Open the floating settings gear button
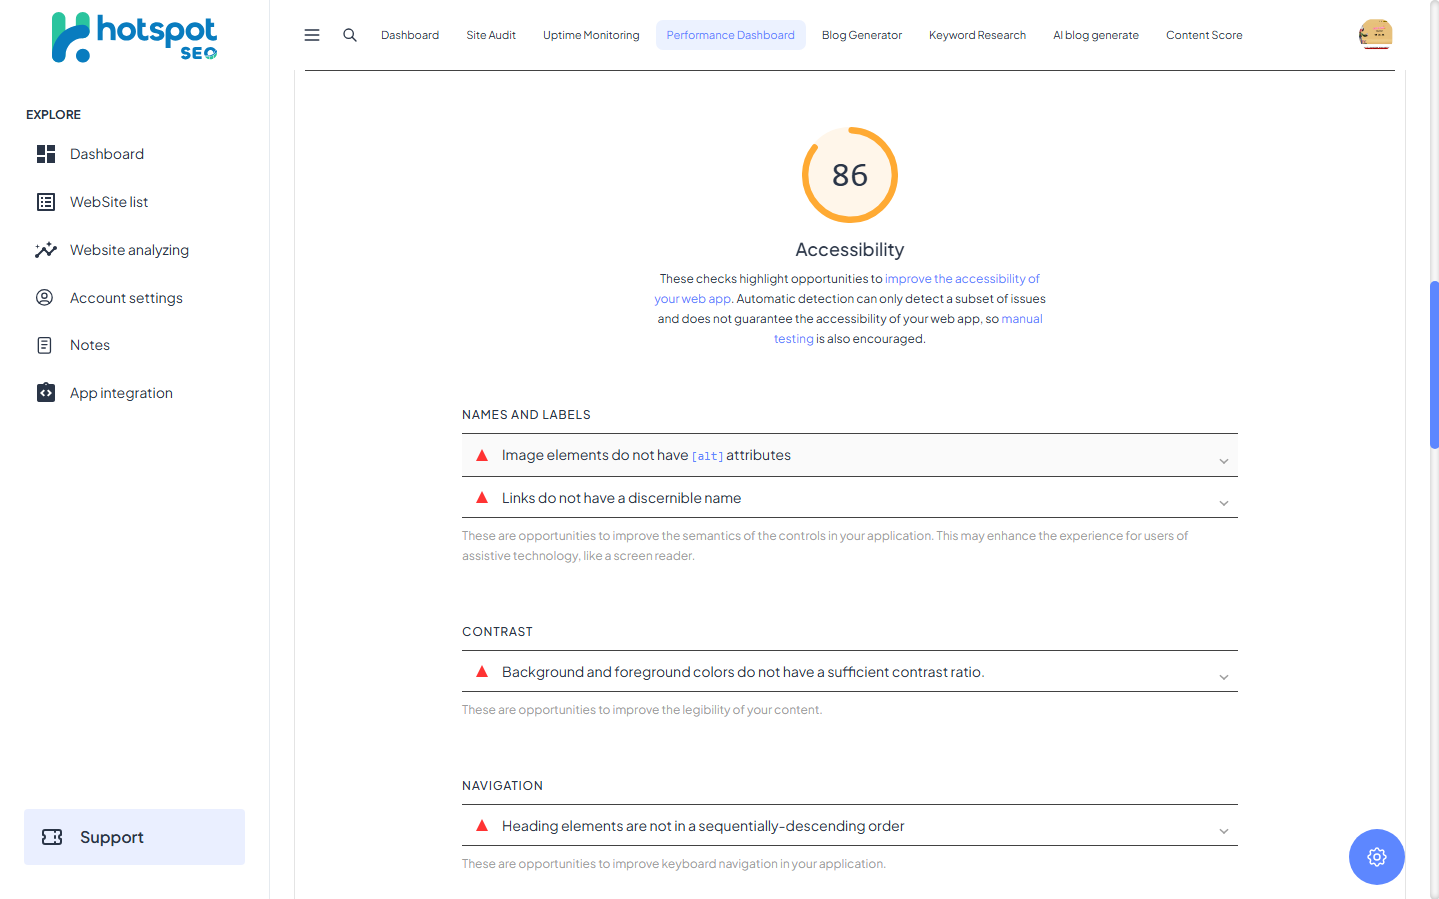 (x=1376, y=857)
